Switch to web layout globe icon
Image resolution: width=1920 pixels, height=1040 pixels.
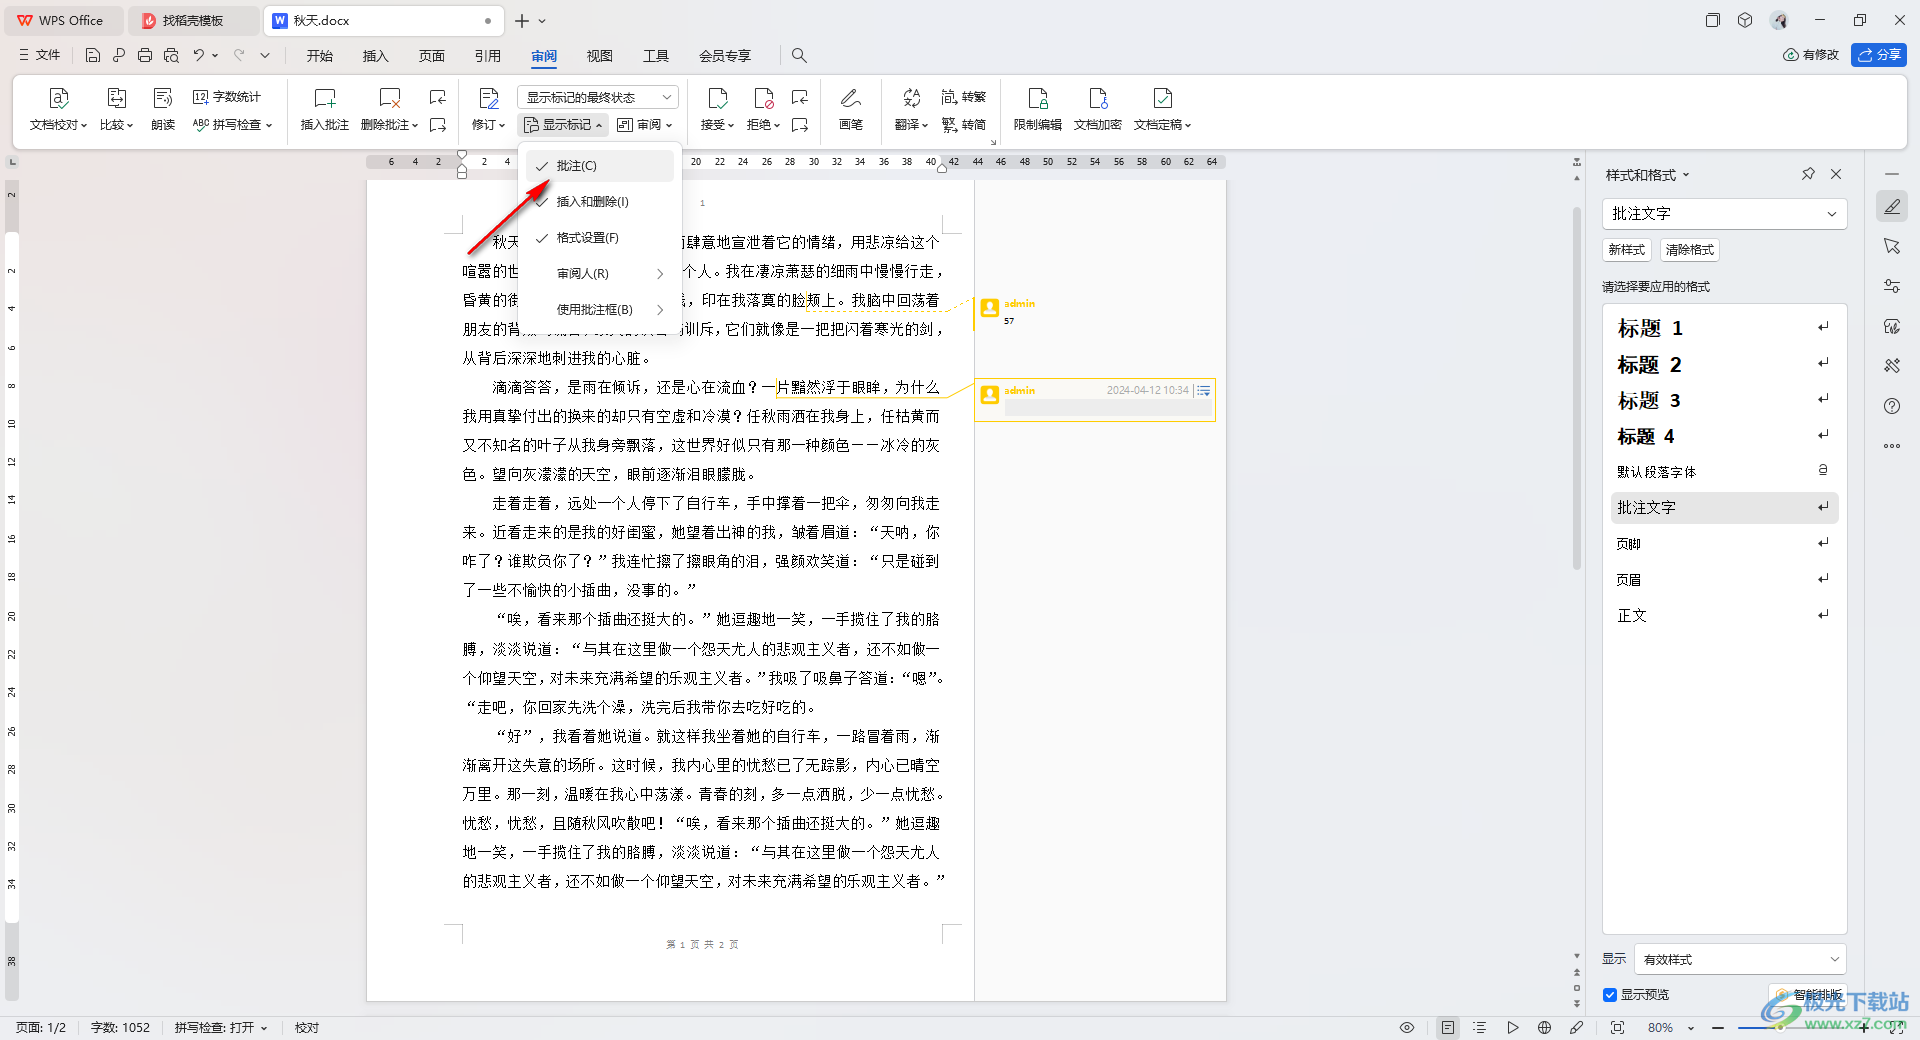coord(1544,1028)
